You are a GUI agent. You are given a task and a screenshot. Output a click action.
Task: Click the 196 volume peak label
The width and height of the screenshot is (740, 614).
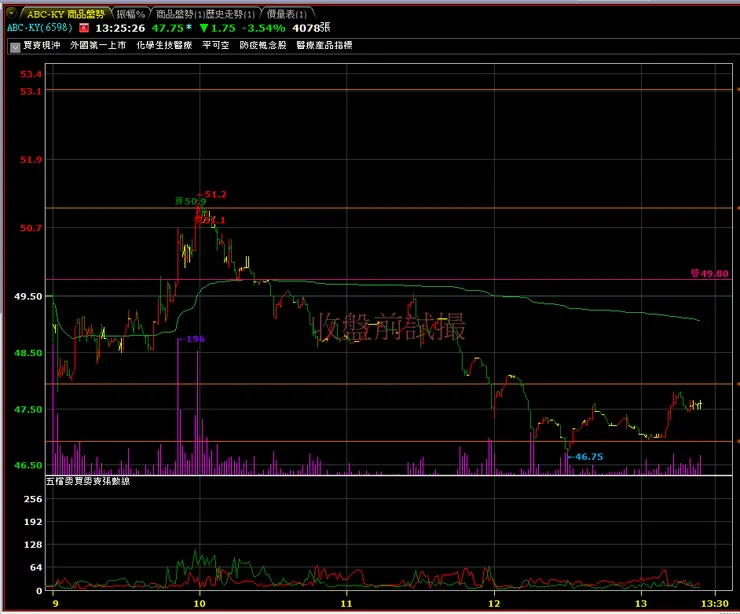tap(192, 339)
